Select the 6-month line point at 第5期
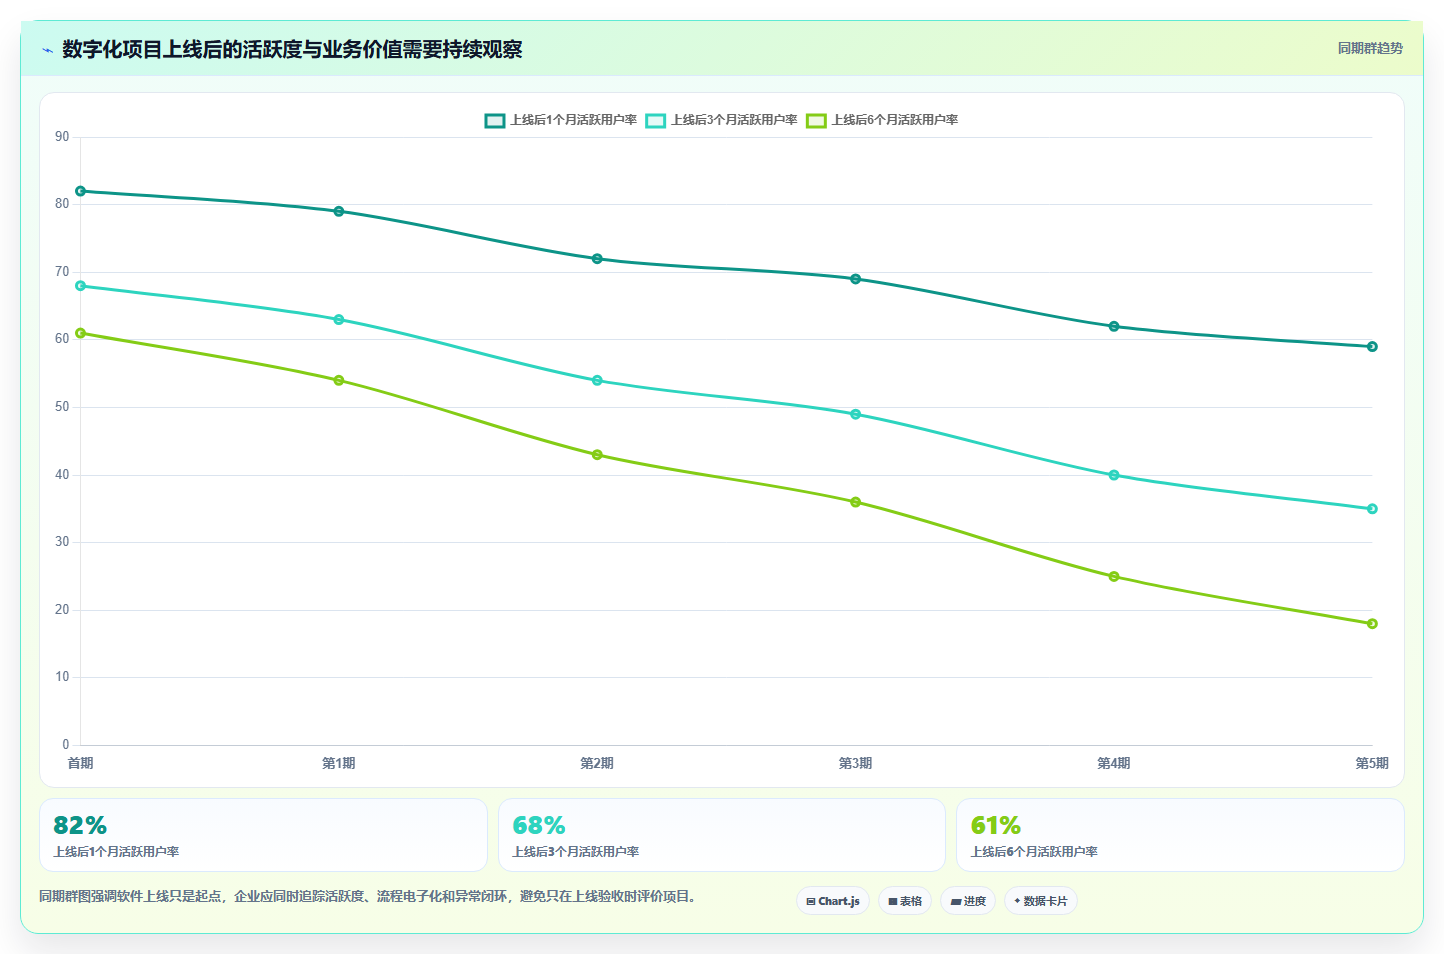Viewport: 1444px width, 954px height. 1372,624
